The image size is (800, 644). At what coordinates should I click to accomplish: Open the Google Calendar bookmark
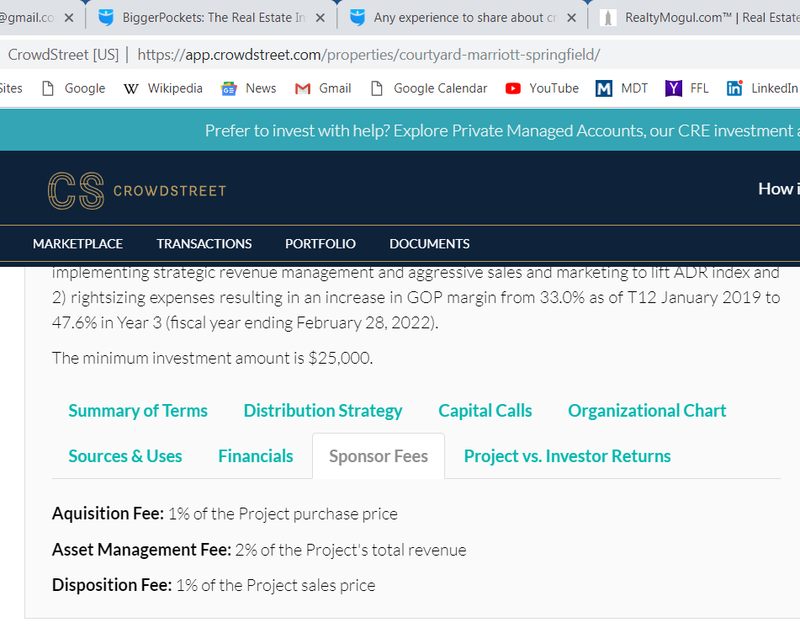pyautogui.click(x=429, y=88)
